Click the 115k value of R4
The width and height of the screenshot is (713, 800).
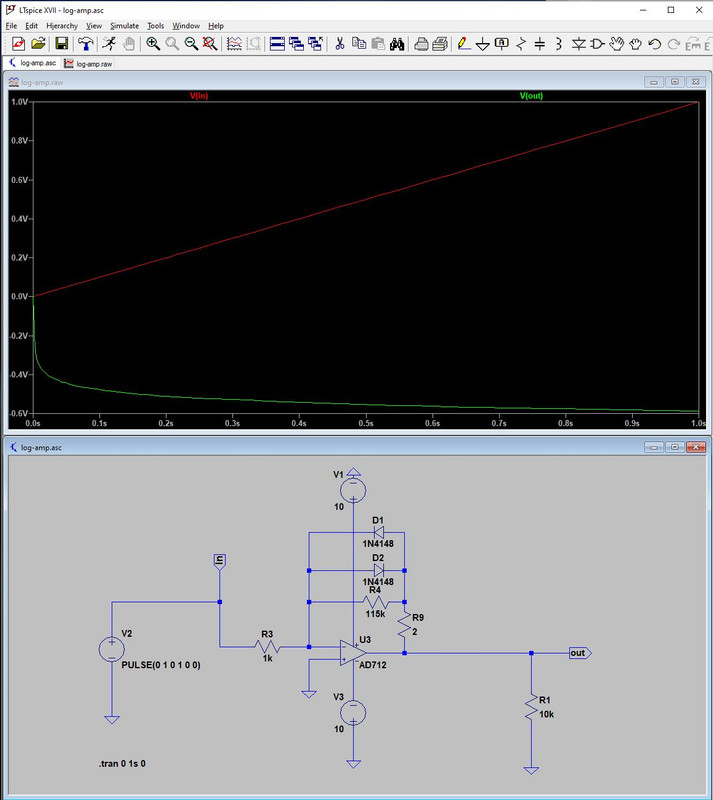(x=375, y=614)
